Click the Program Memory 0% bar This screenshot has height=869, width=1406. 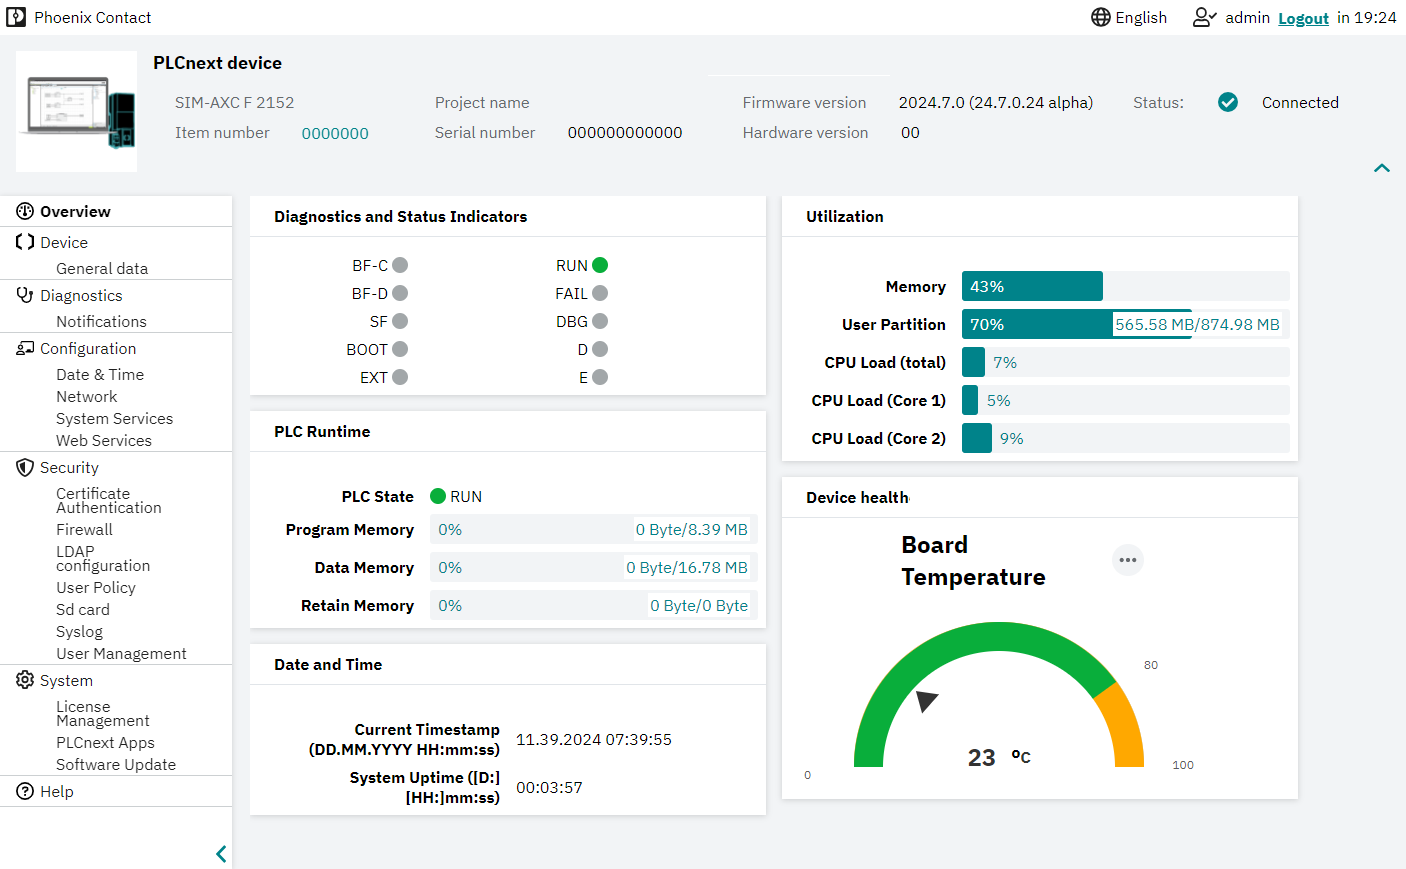[594, 529]
